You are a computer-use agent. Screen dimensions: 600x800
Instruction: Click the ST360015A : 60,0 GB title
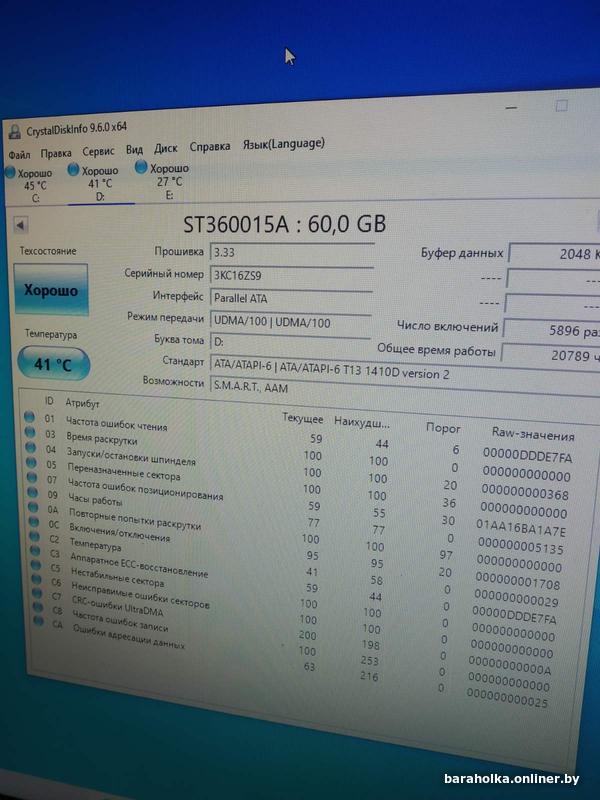285,224
